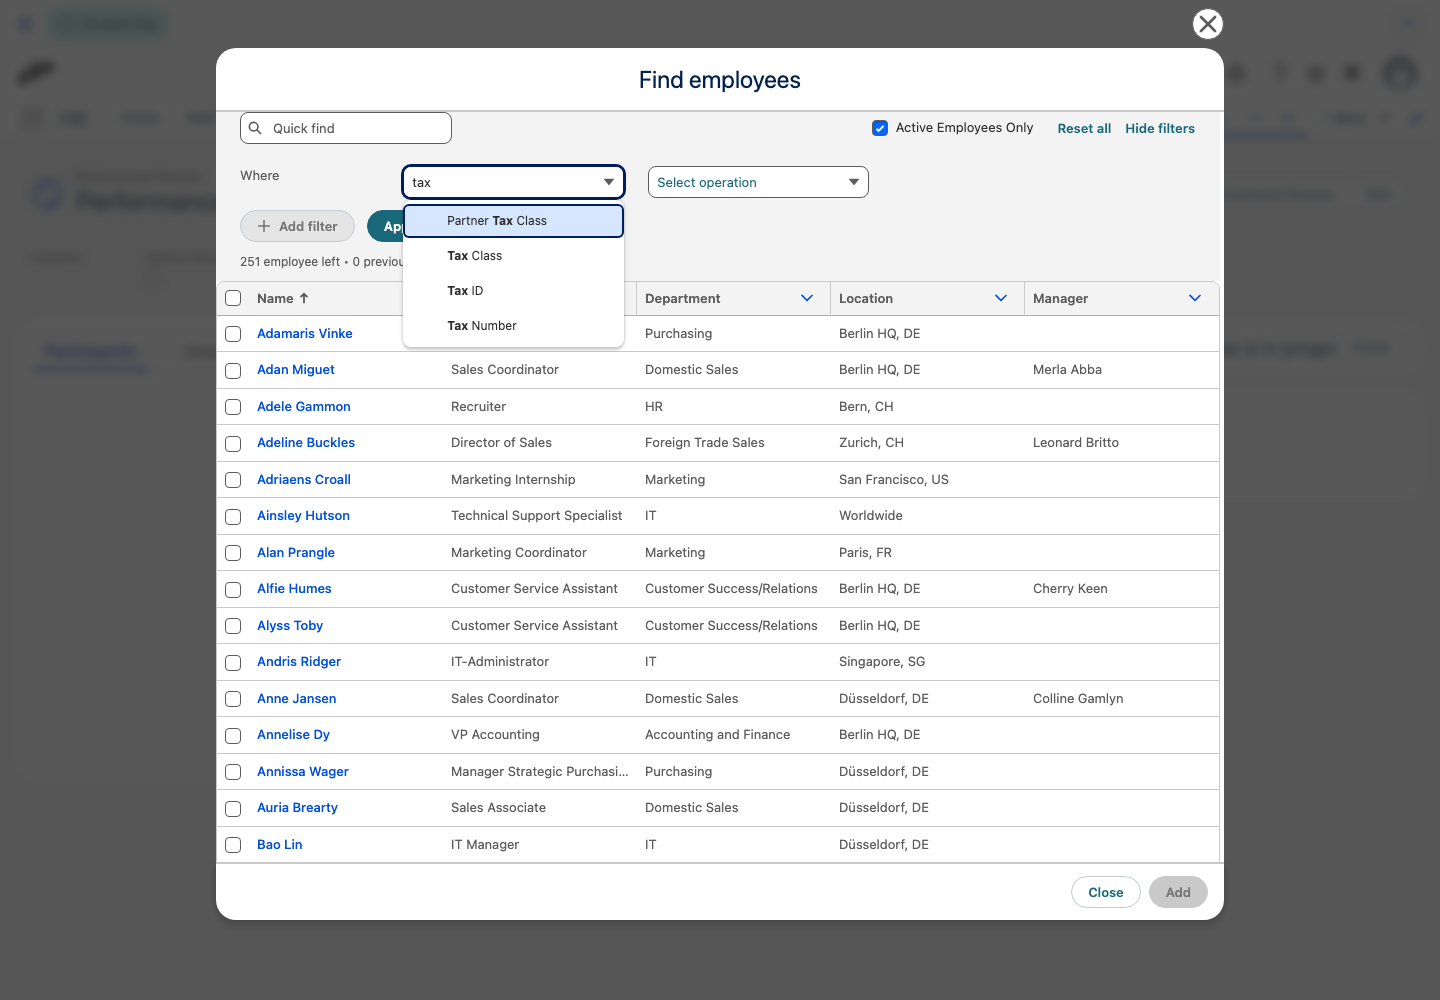Click the Name column sort arrow
The image size is (1440, 1000).
(x=304, y=298)
